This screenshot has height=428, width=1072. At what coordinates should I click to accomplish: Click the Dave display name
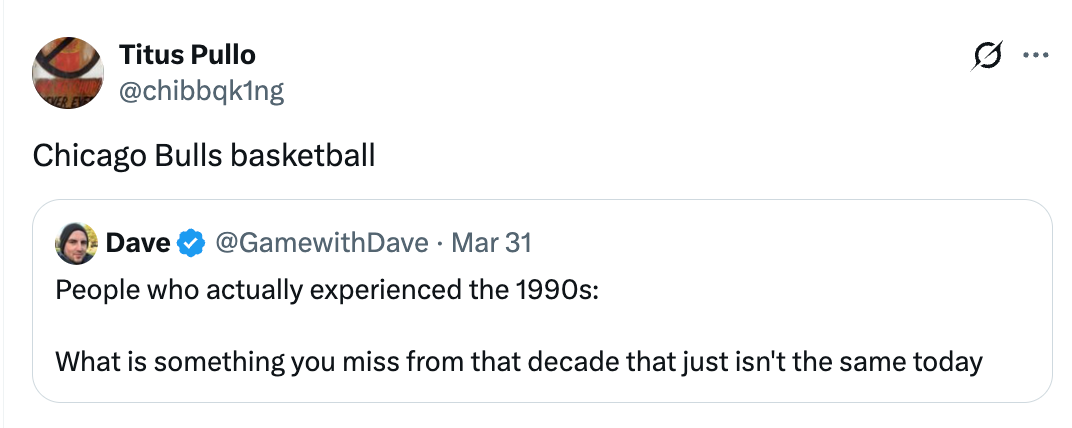[x=138, y=243]
